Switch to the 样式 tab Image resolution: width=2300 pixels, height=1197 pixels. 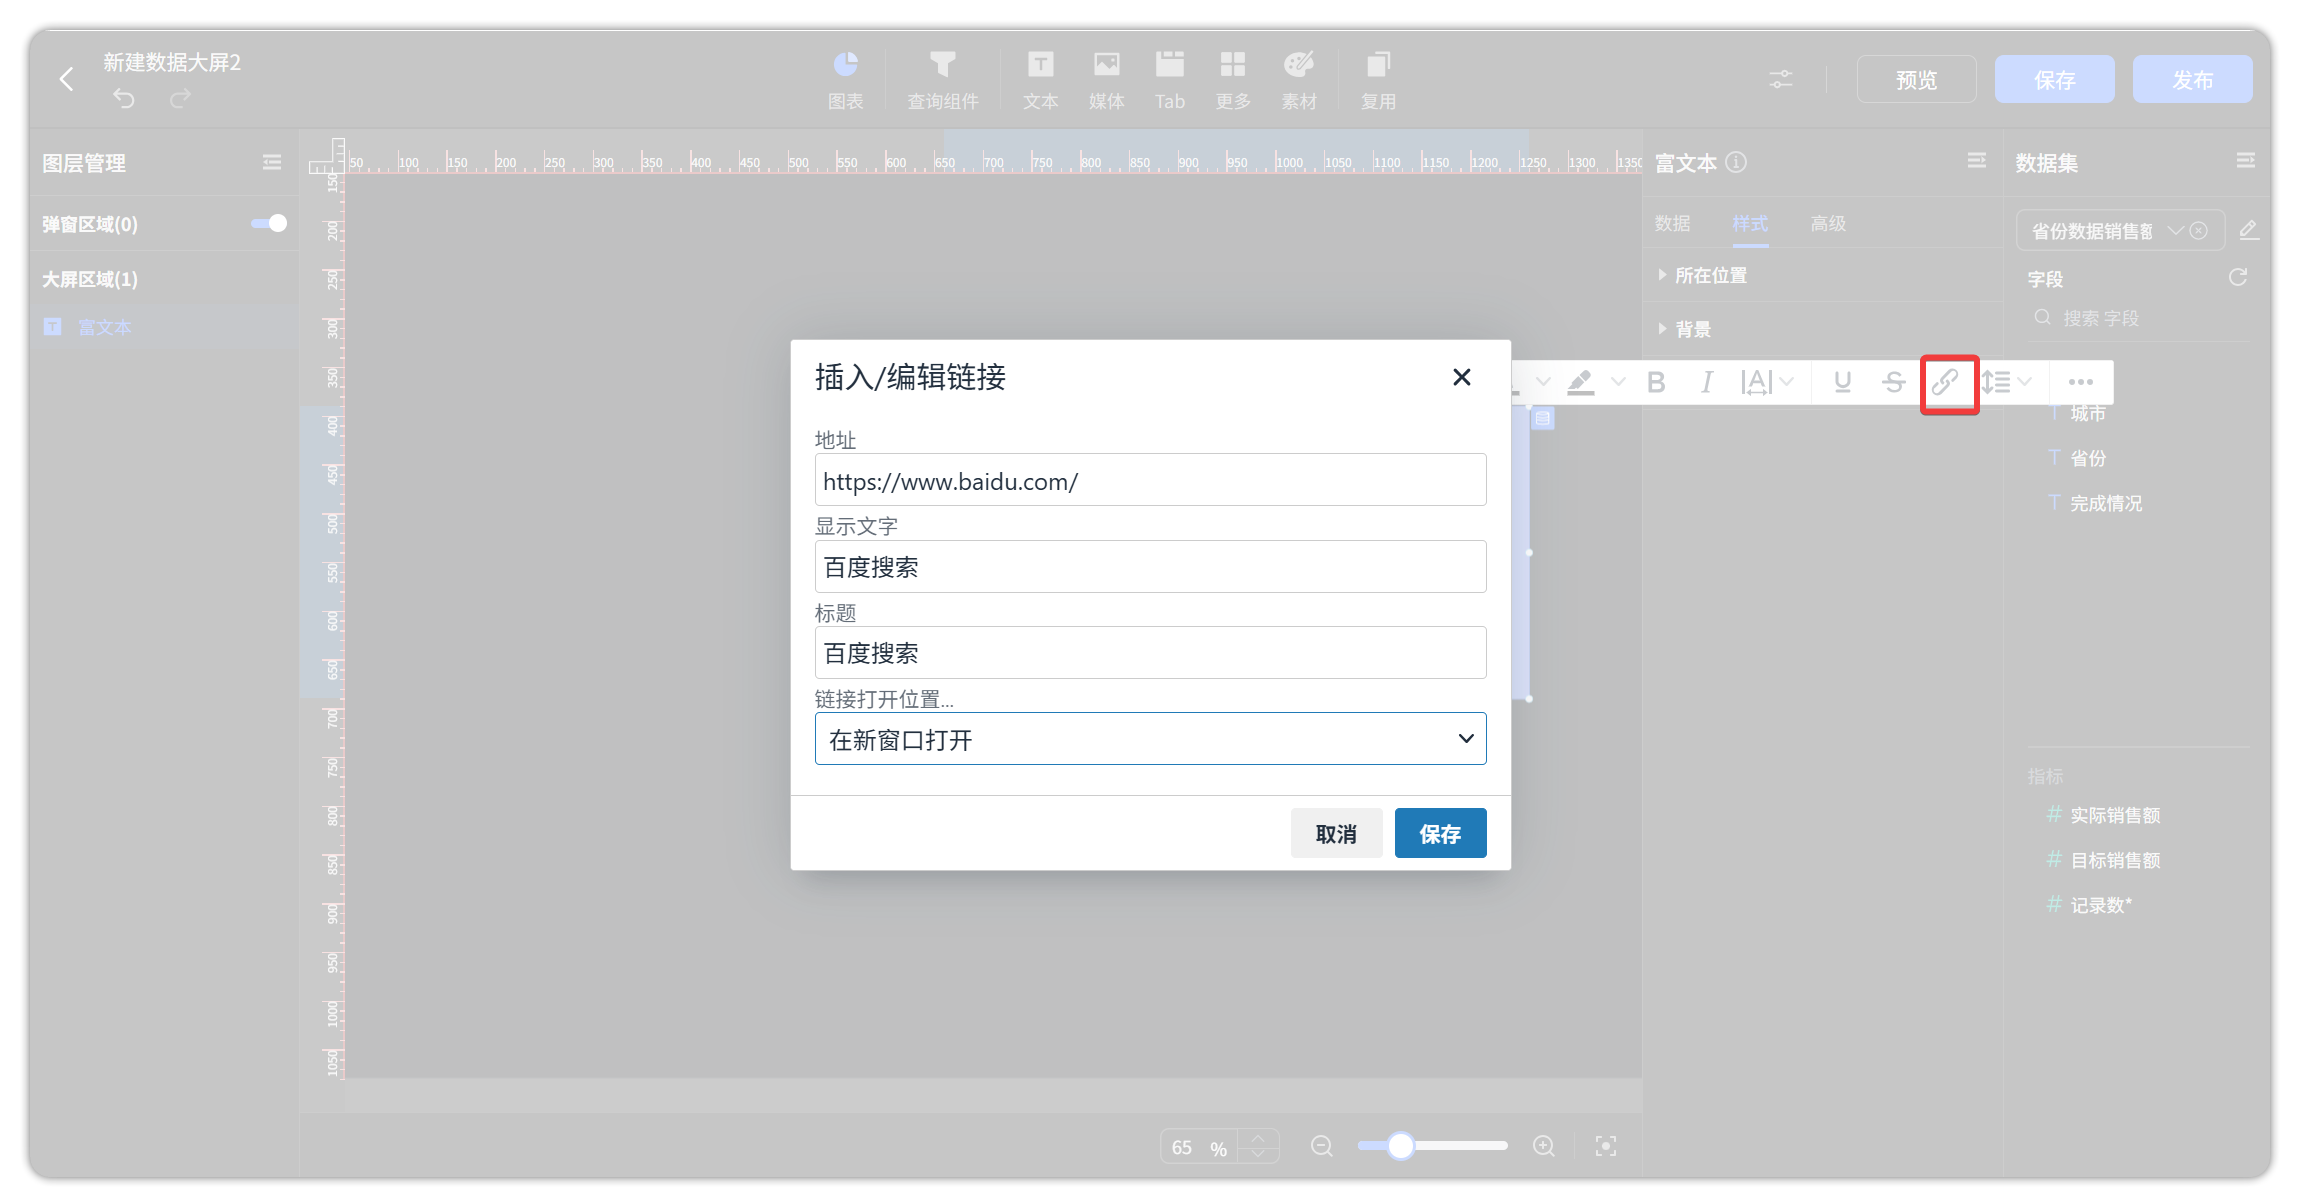click(1750, 223)
